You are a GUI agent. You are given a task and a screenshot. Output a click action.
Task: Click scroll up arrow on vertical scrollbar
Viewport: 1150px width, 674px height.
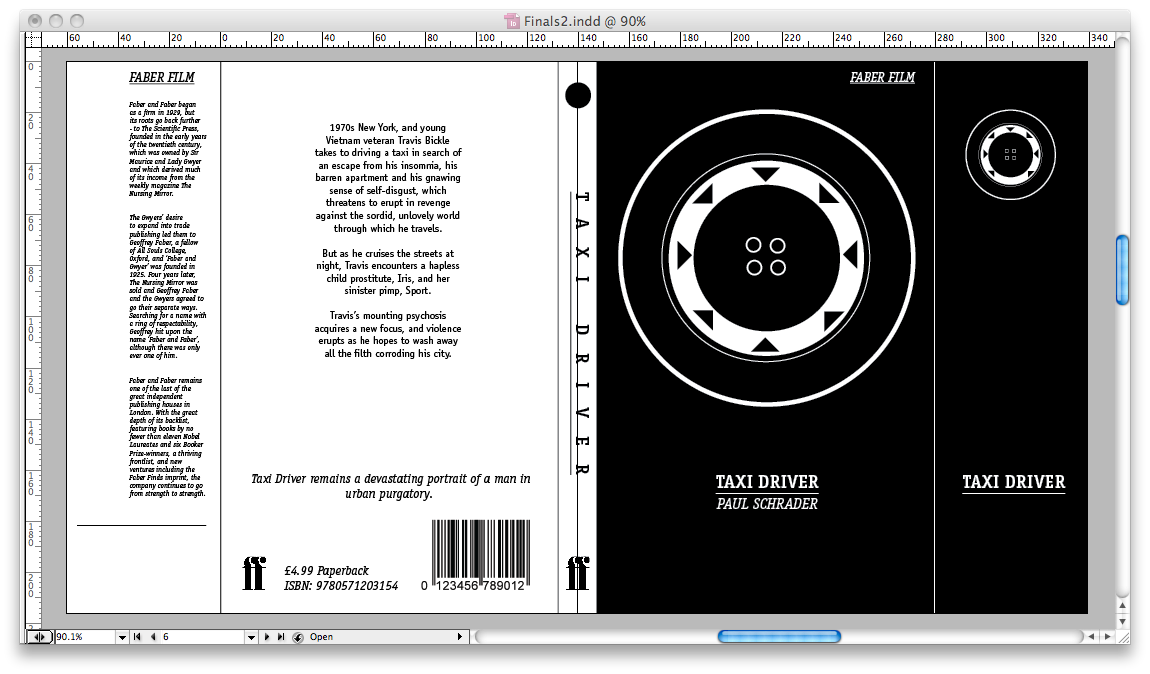click(1122, 606)
